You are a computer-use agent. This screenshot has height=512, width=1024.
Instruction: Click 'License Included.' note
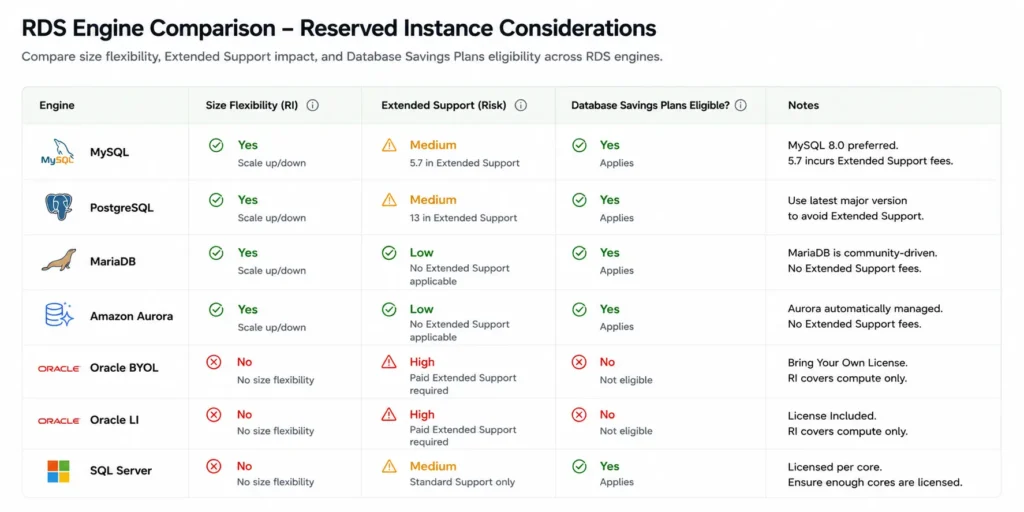(832, 415)
